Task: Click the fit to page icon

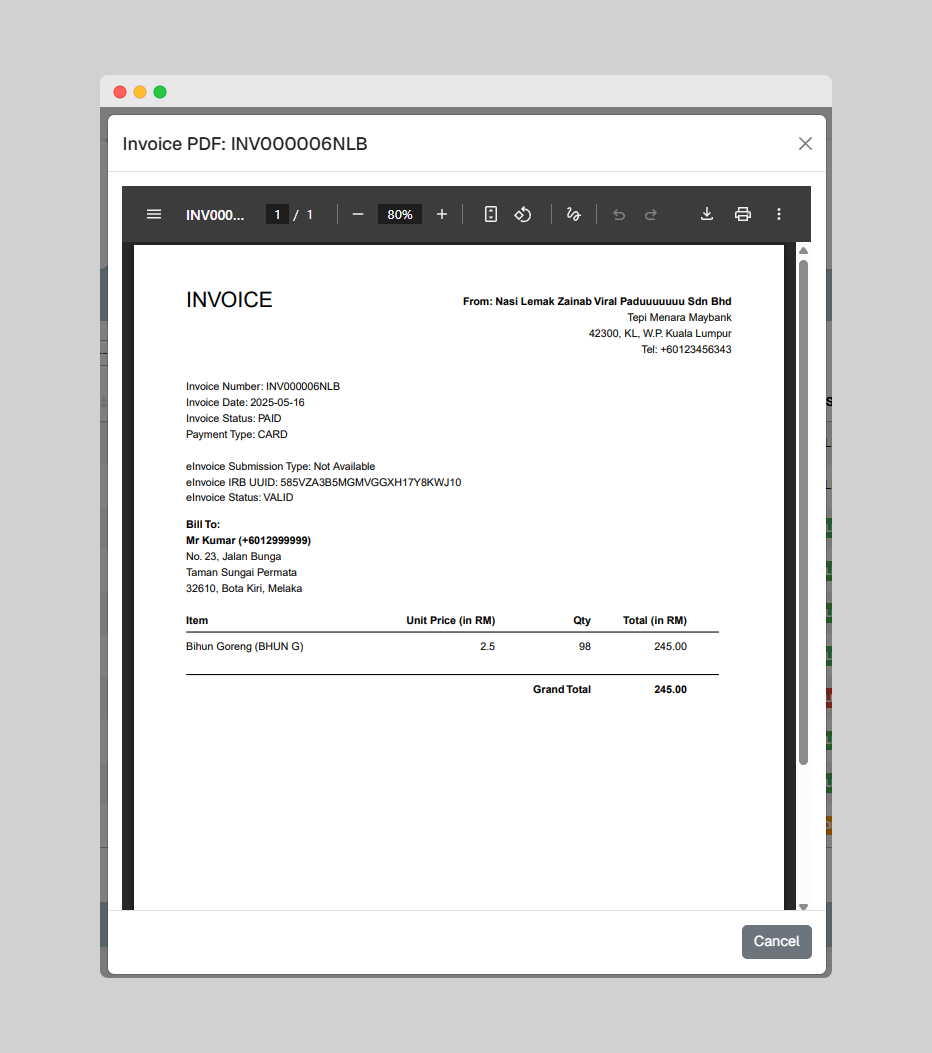Action: click(x=491, y=214)
